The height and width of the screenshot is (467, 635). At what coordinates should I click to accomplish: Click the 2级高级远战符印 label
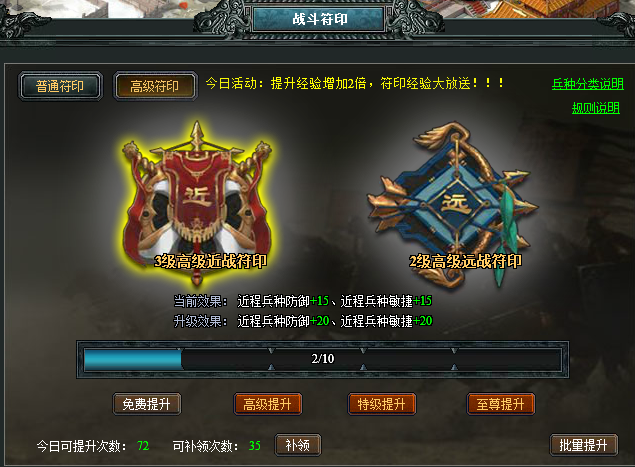(x=465, y=261)
